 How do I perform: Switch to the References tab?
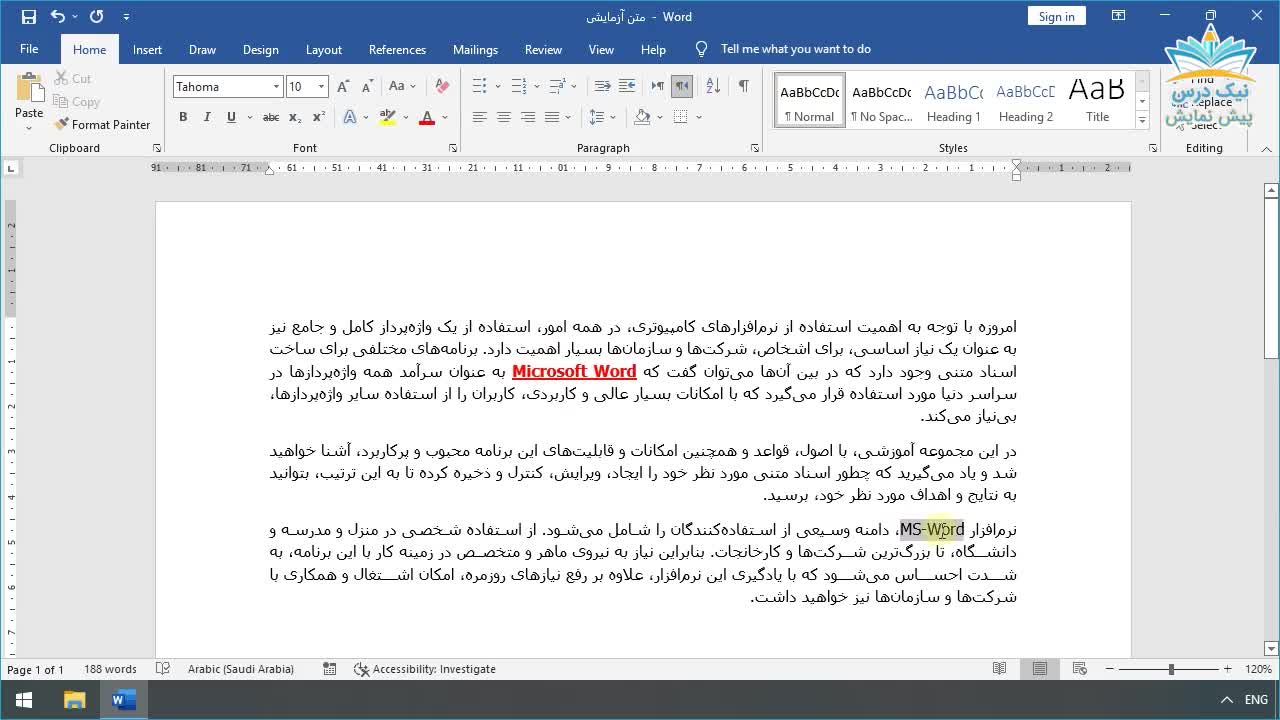[397, 49]
